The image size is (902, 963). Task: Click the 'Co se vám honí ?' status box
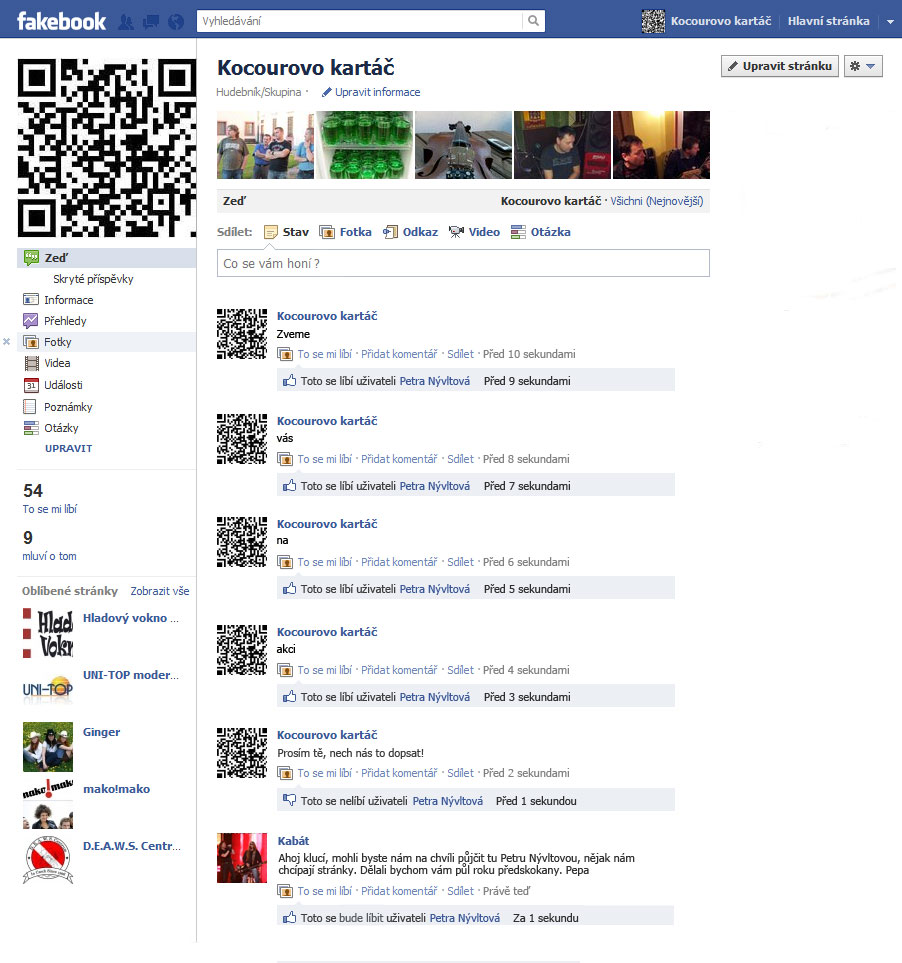click(x=463, y=263)
